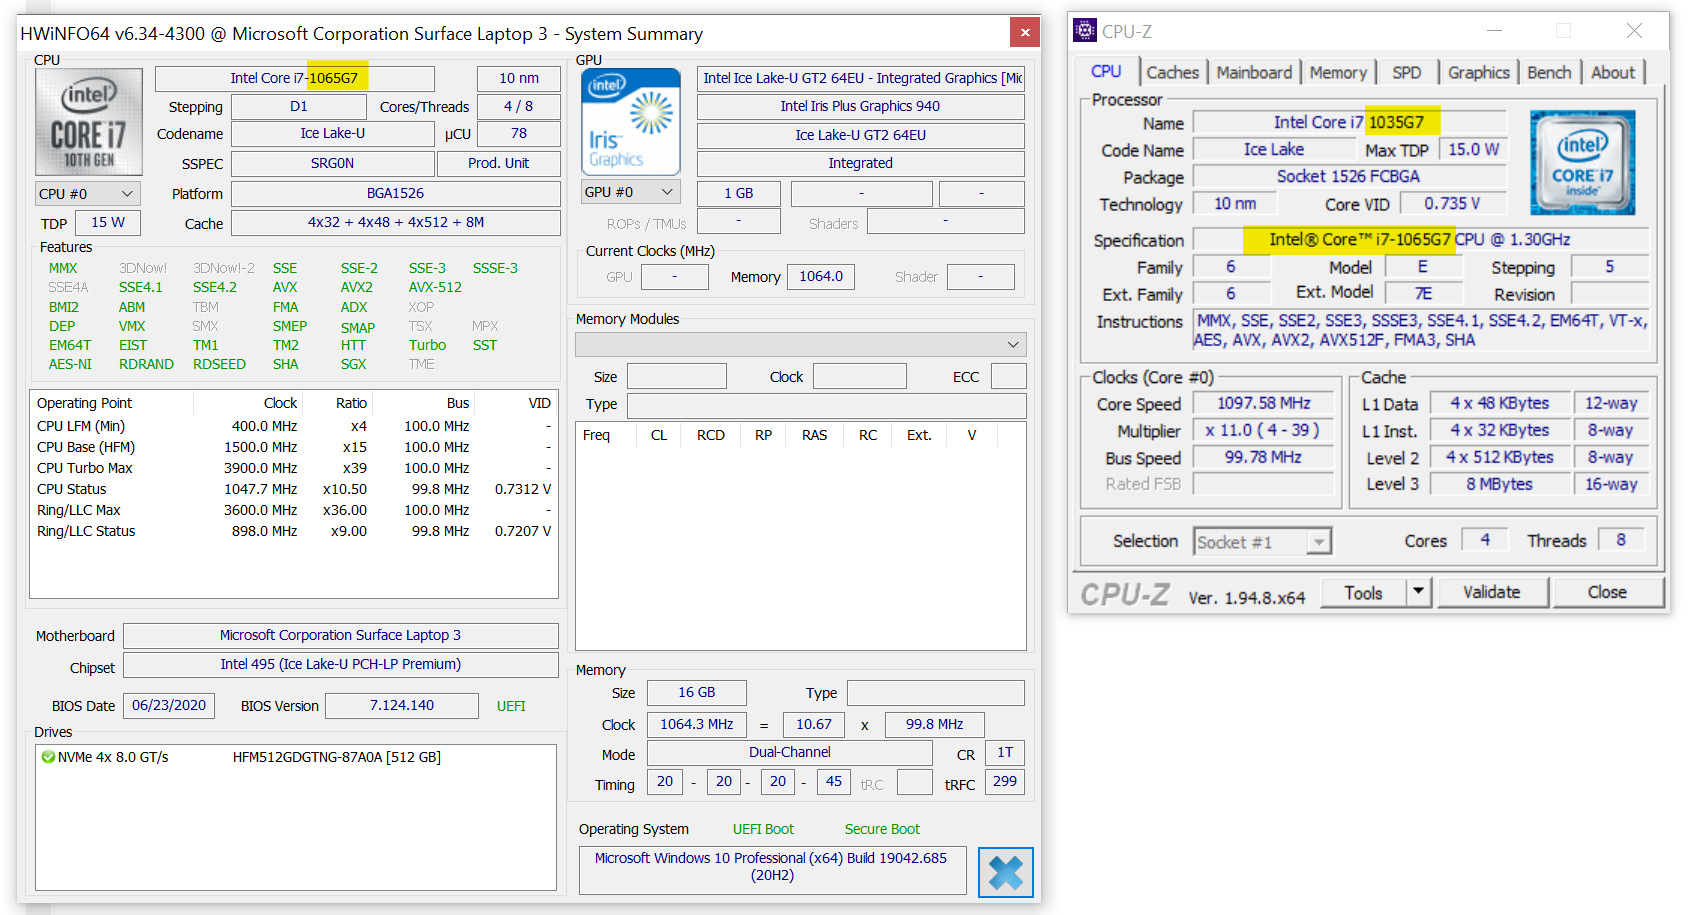Image resolution: width=1704 pixels, height=915 pixels.
Task: Expand the Memory Modules dropdown
Action: click(801, 344)
